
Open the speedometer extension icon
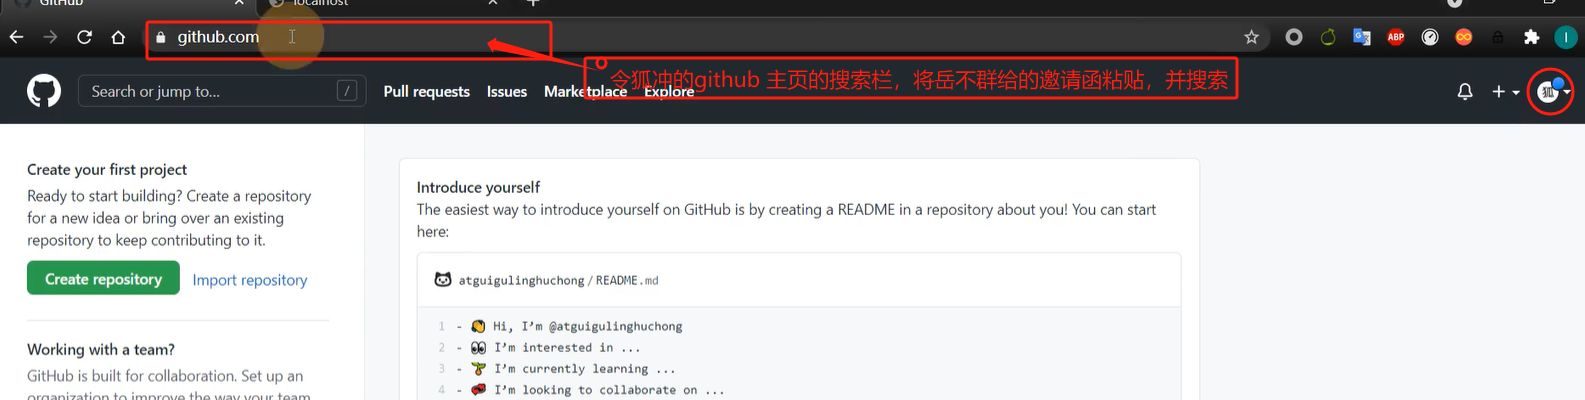coord(1430,37)
